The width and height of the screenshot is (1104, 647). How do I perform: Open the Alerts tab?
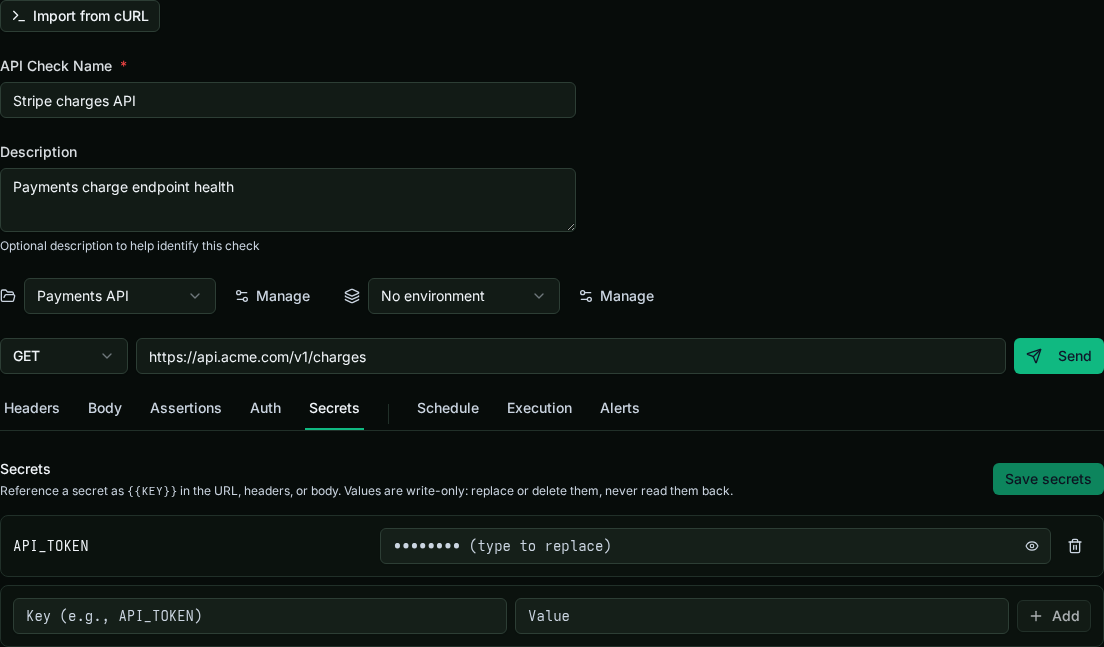point(620,408)
